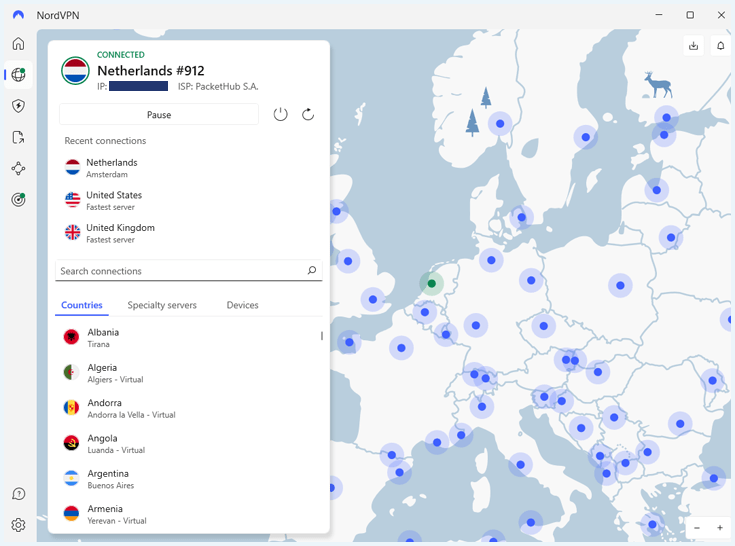
Task: Zoom out the map with minus button
Action: pos(697,528)
